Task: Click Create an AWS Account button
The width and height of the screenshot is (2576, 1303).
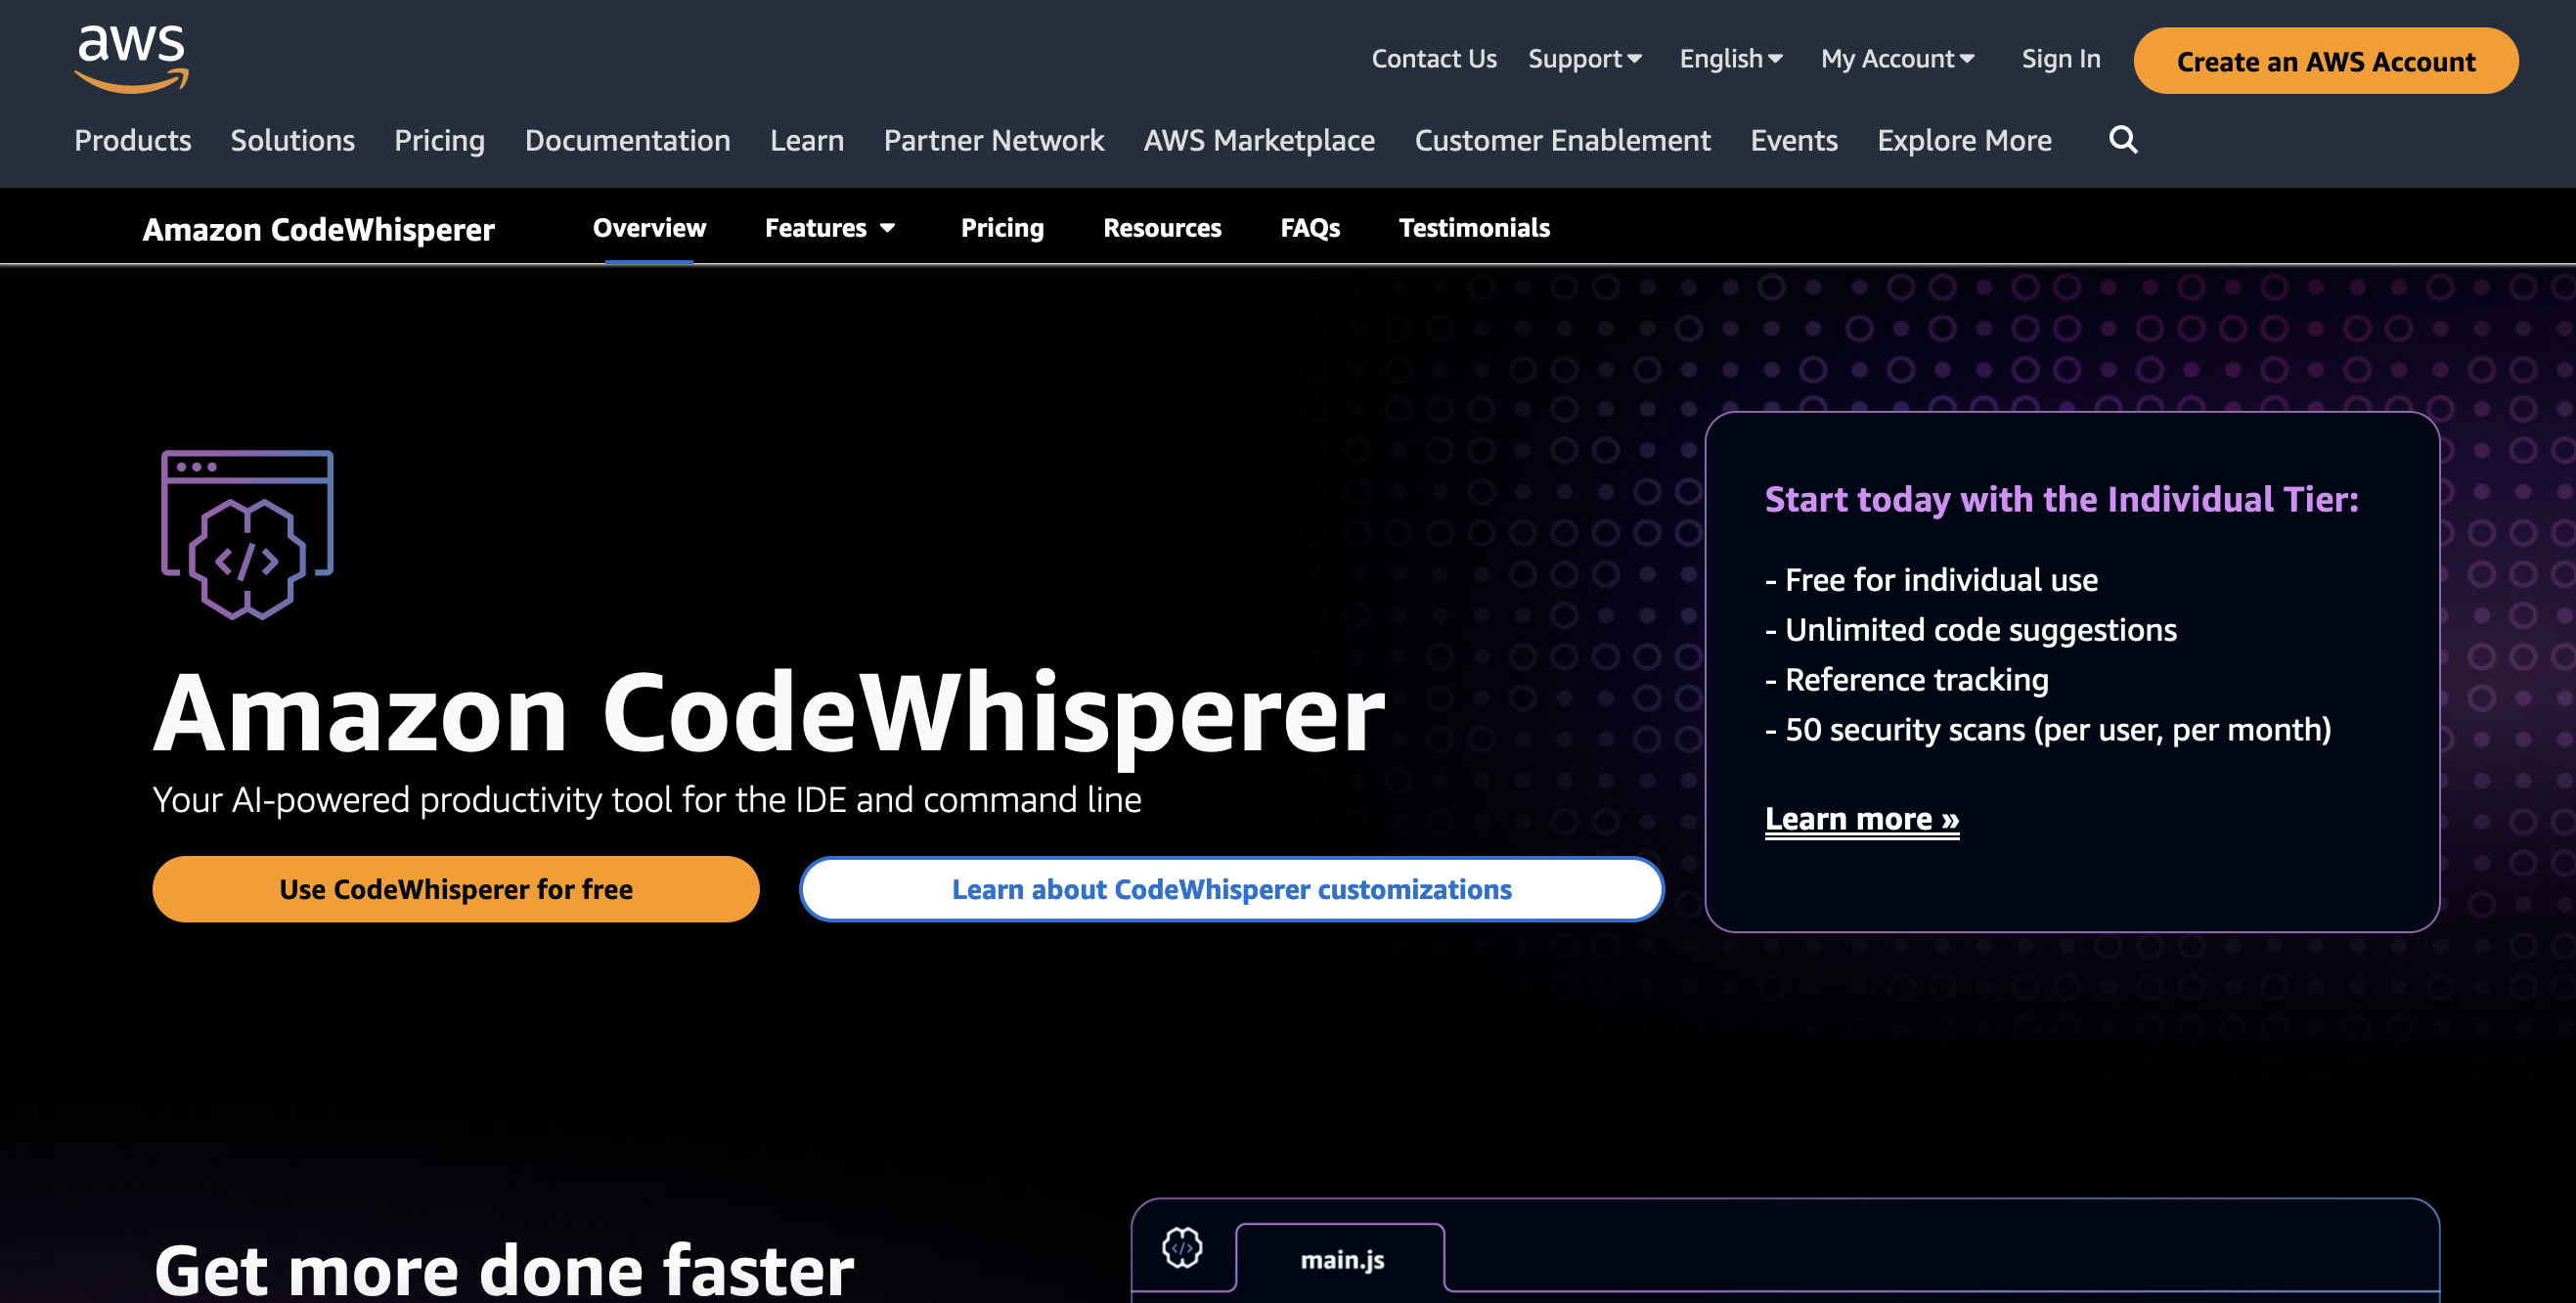Action: 2326,61
